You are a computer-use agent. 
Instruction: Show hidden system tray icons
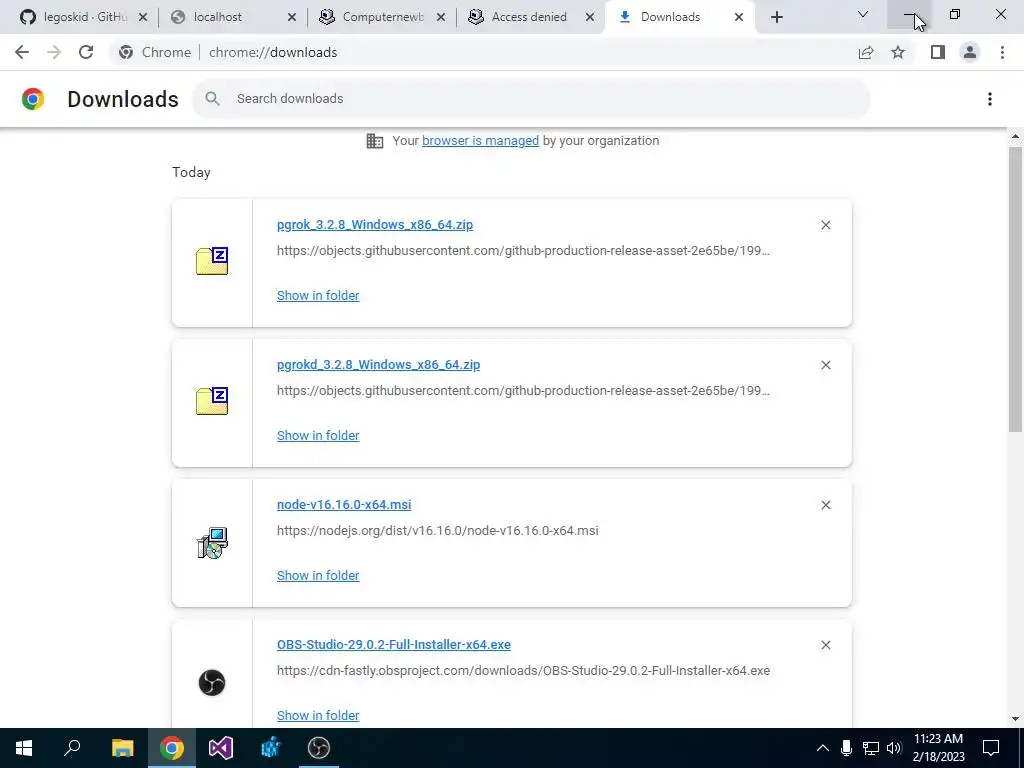[823, 748]
